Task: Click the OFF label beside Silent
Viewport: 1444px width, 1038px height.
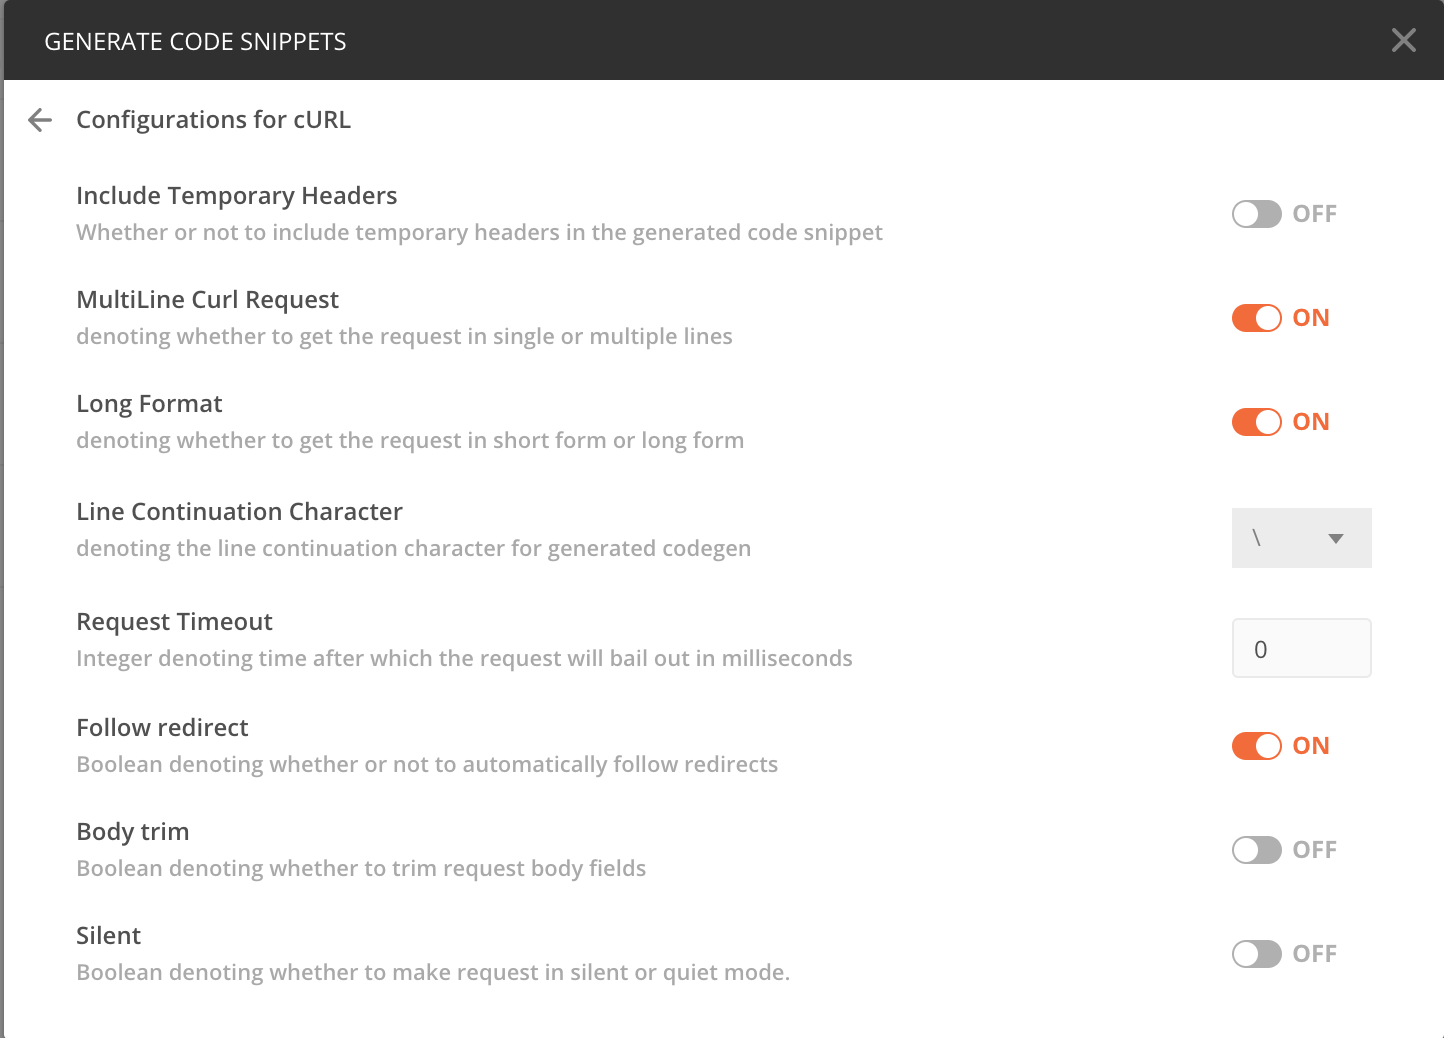Action: (1317, 954)
